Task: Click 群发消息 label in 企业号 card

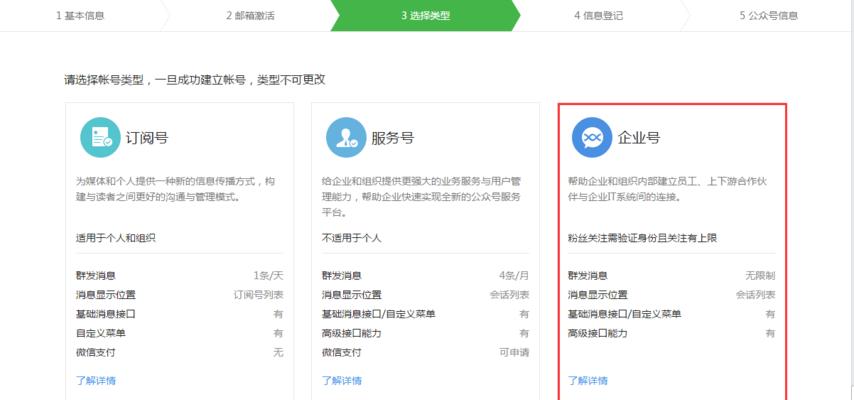Action: (588, 276)
